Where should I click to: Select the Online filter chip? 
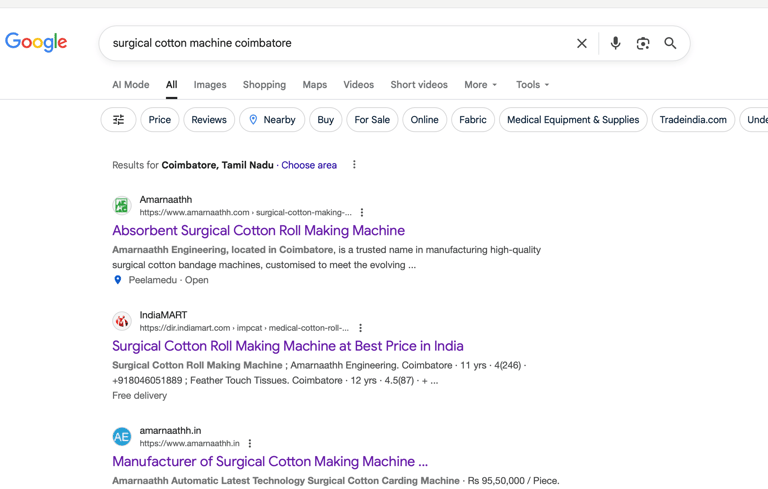[424, 120]
